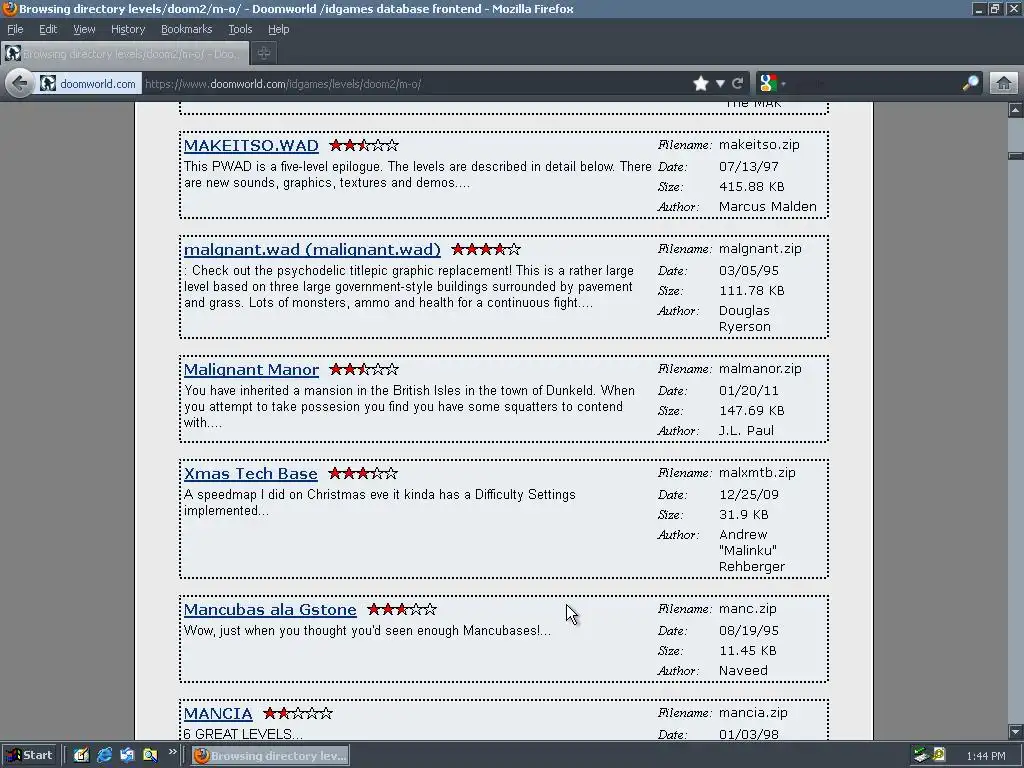Open the MAKEITSO.WAD link
1024x768 pixels.
pos(251,146)
